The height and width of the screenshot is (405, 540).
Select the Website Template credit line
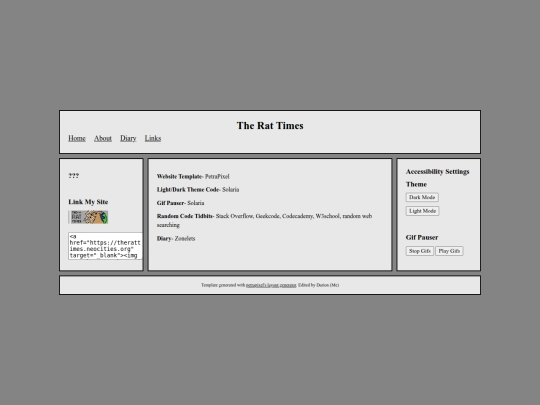click(193, 176)
